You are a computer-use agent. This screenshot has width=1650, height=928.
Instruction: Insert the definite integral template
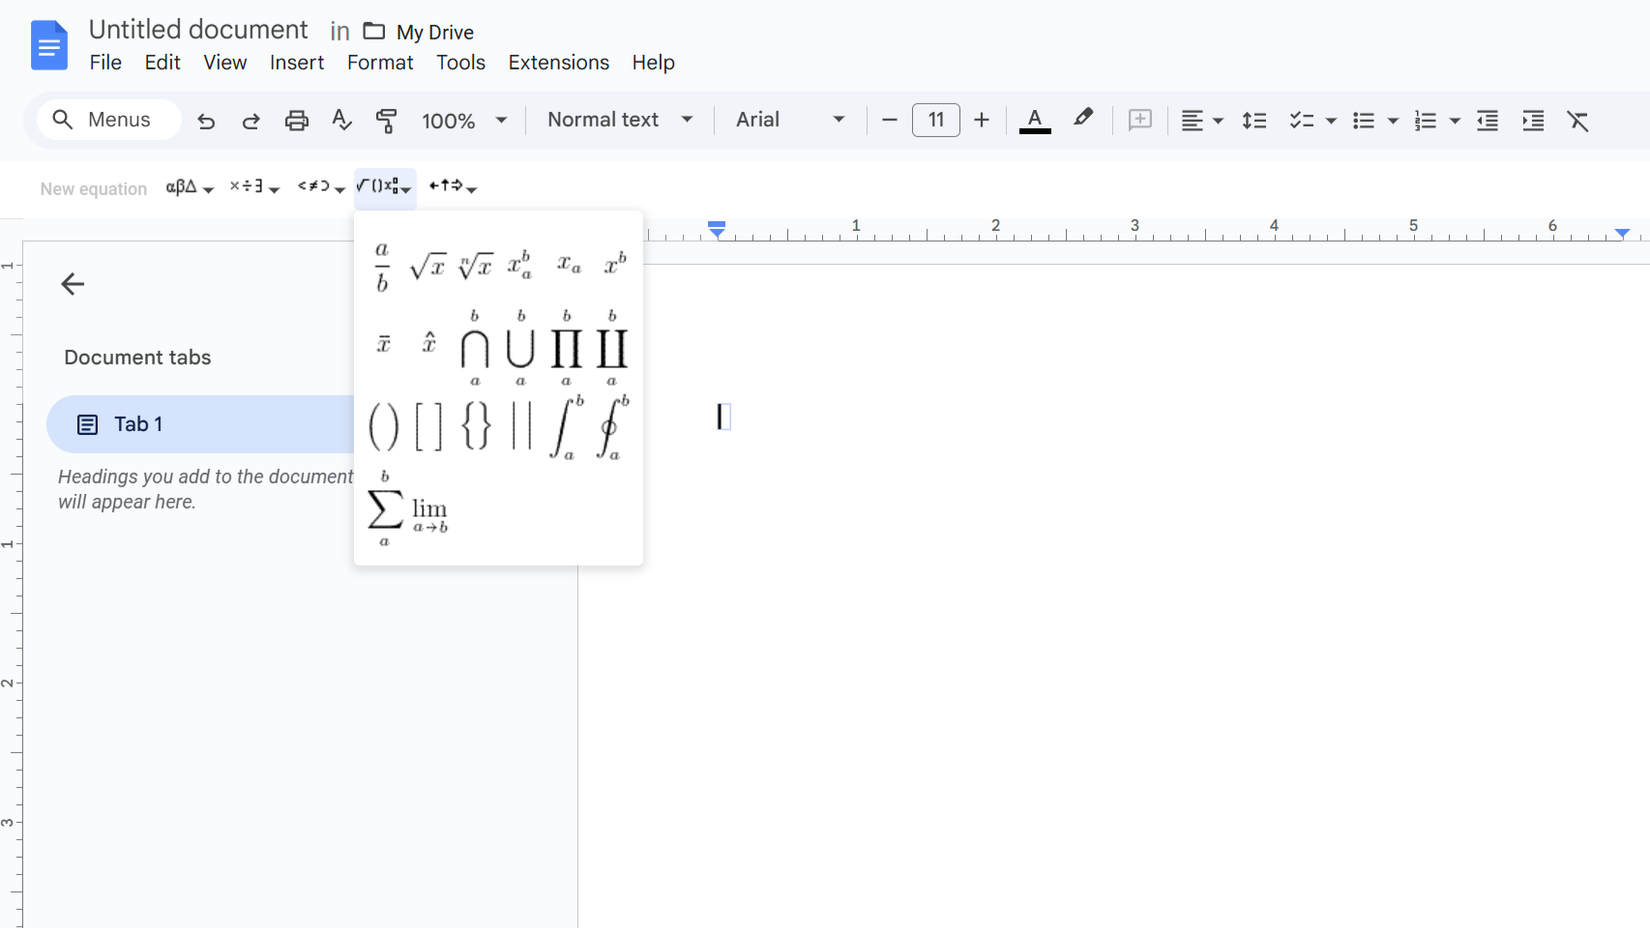tap(566, 428)
